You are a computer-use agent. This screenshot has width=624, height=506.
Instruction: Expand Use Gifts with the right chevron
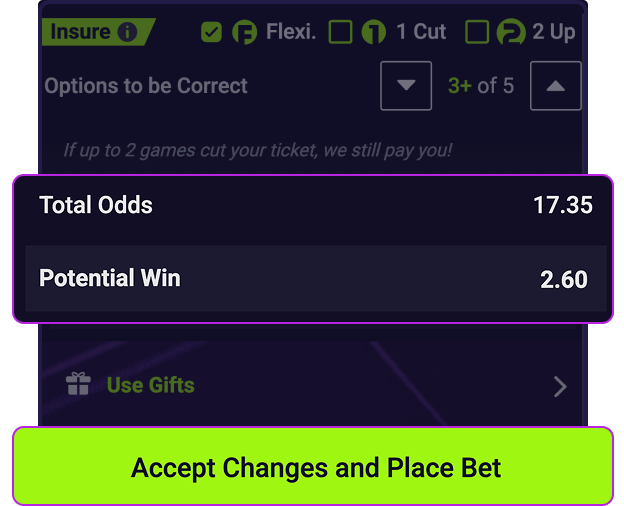pos(560,386)
